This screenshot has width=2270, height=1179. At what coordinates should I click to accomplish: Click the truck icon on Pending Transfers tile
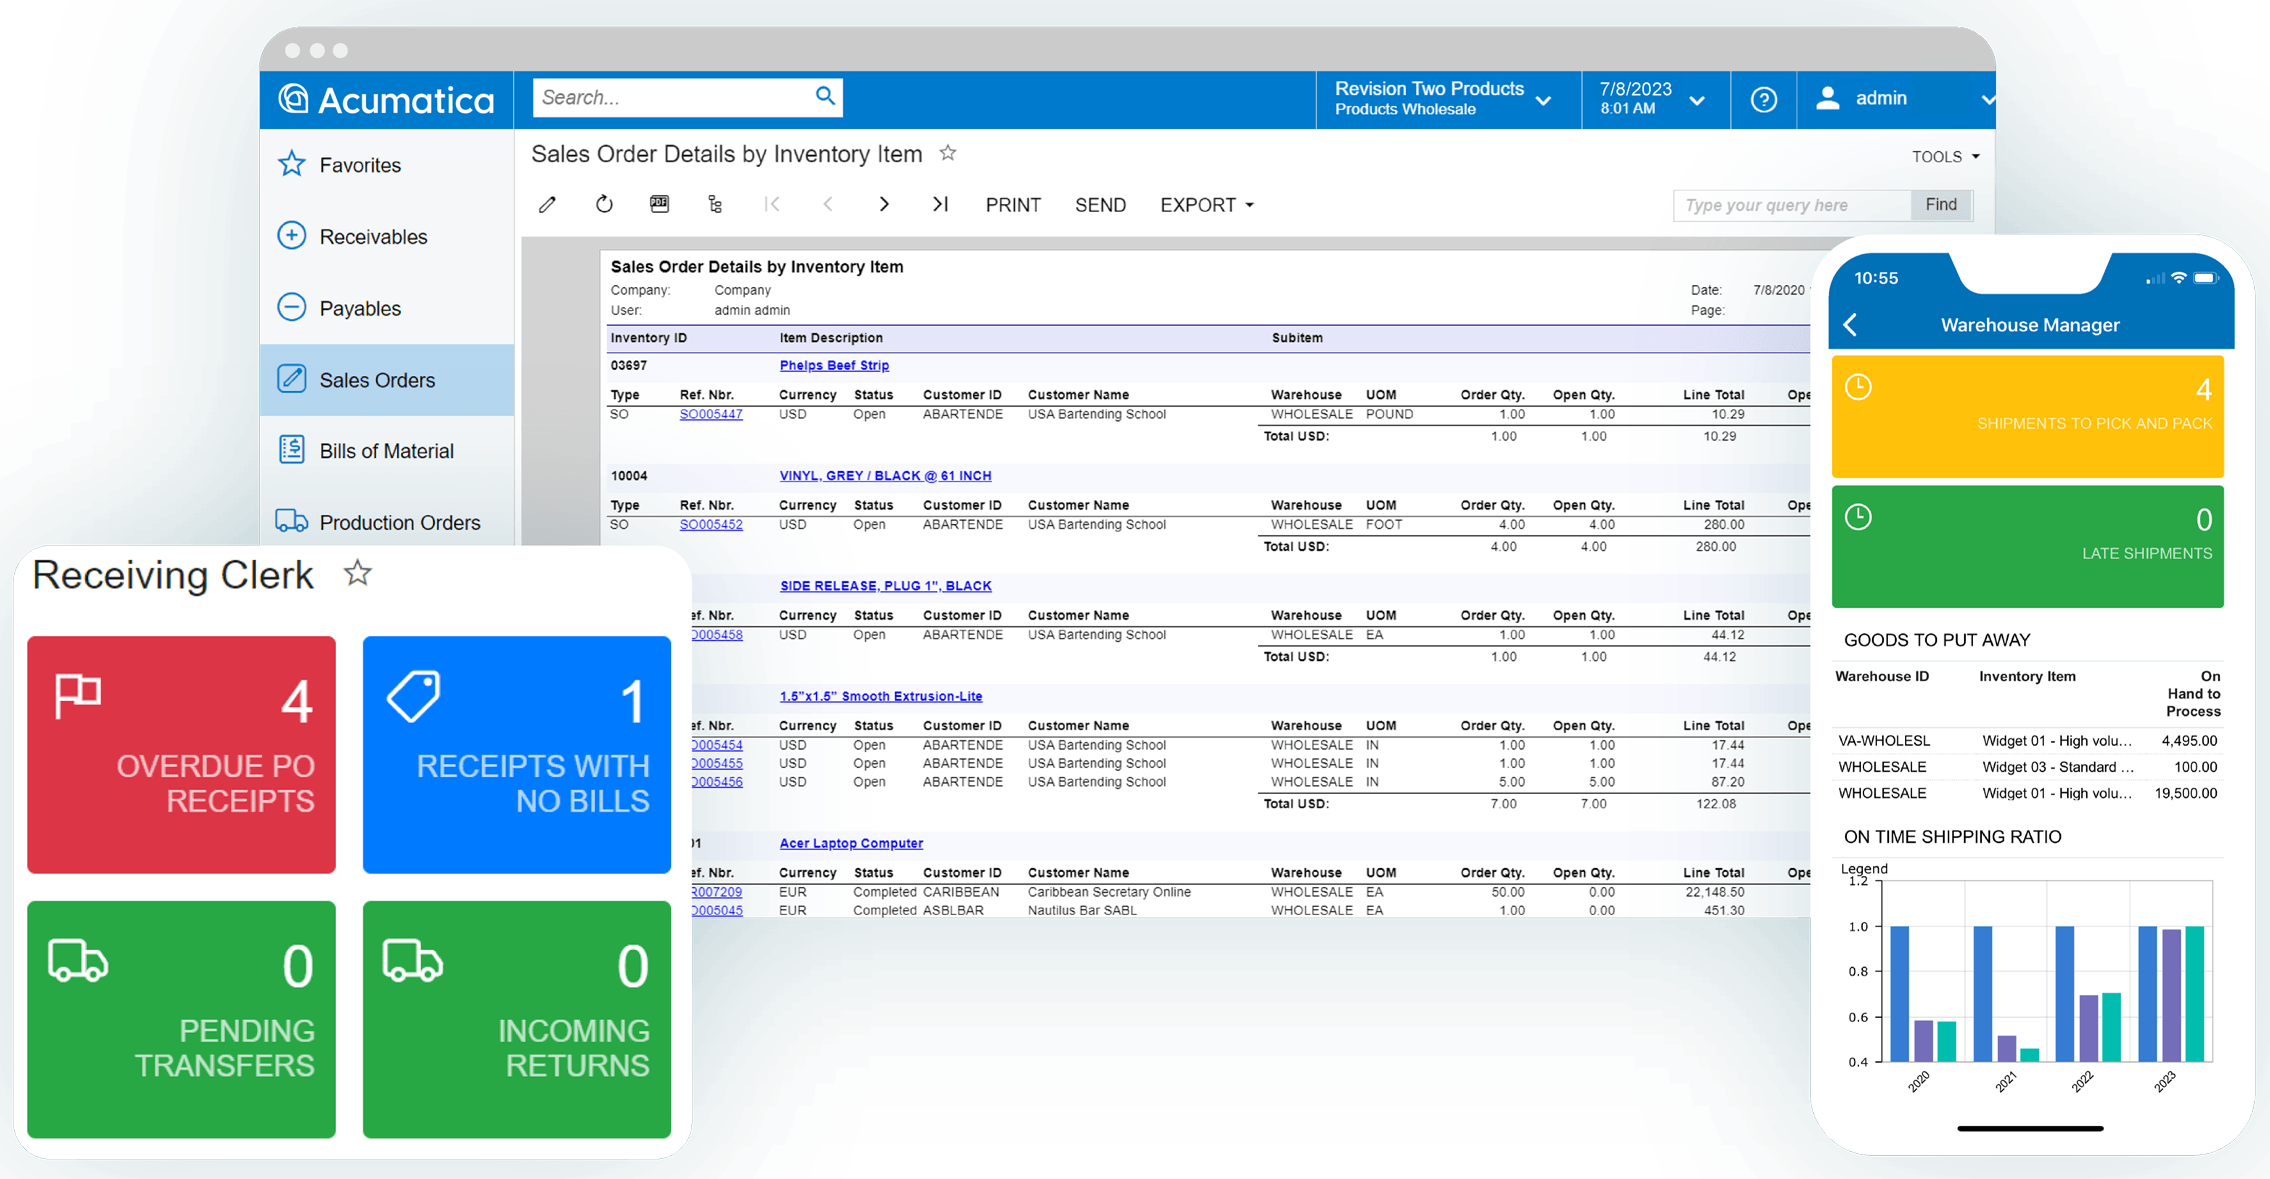pyautogui.click(x=78, y=961)
